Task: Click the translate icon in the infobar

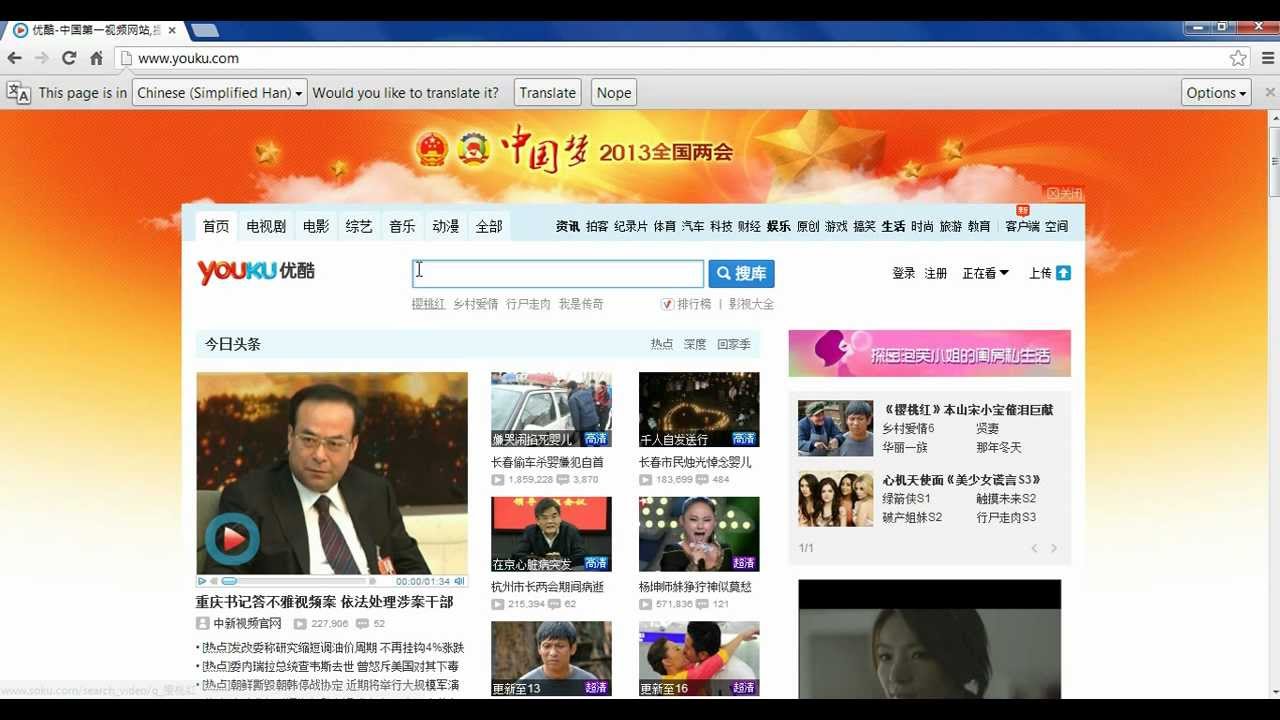Action: tap(19, 93)
